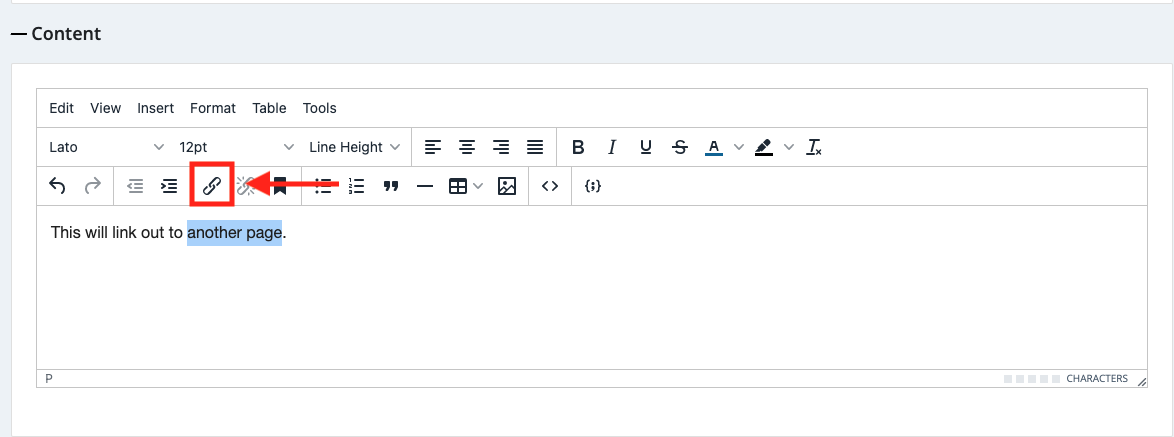The width and height of the screenshot is (1174, 437).
Task: Toggle underline on selected text
Action: tap(646, 147)
